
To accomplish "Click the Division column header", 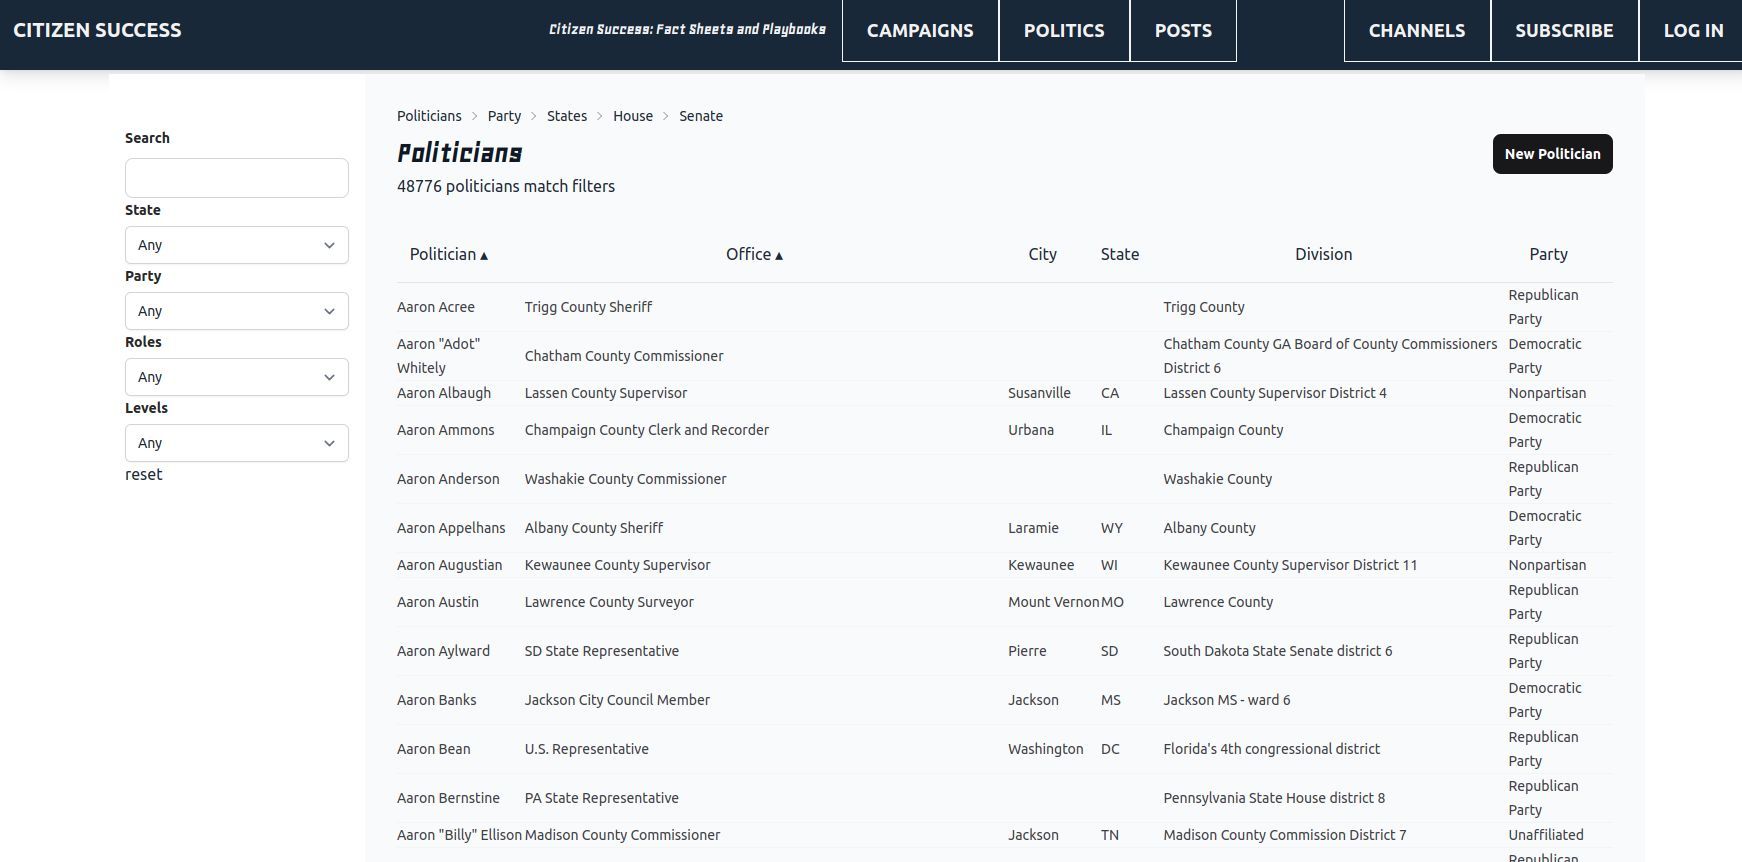I will click(x=1323, y=255).
